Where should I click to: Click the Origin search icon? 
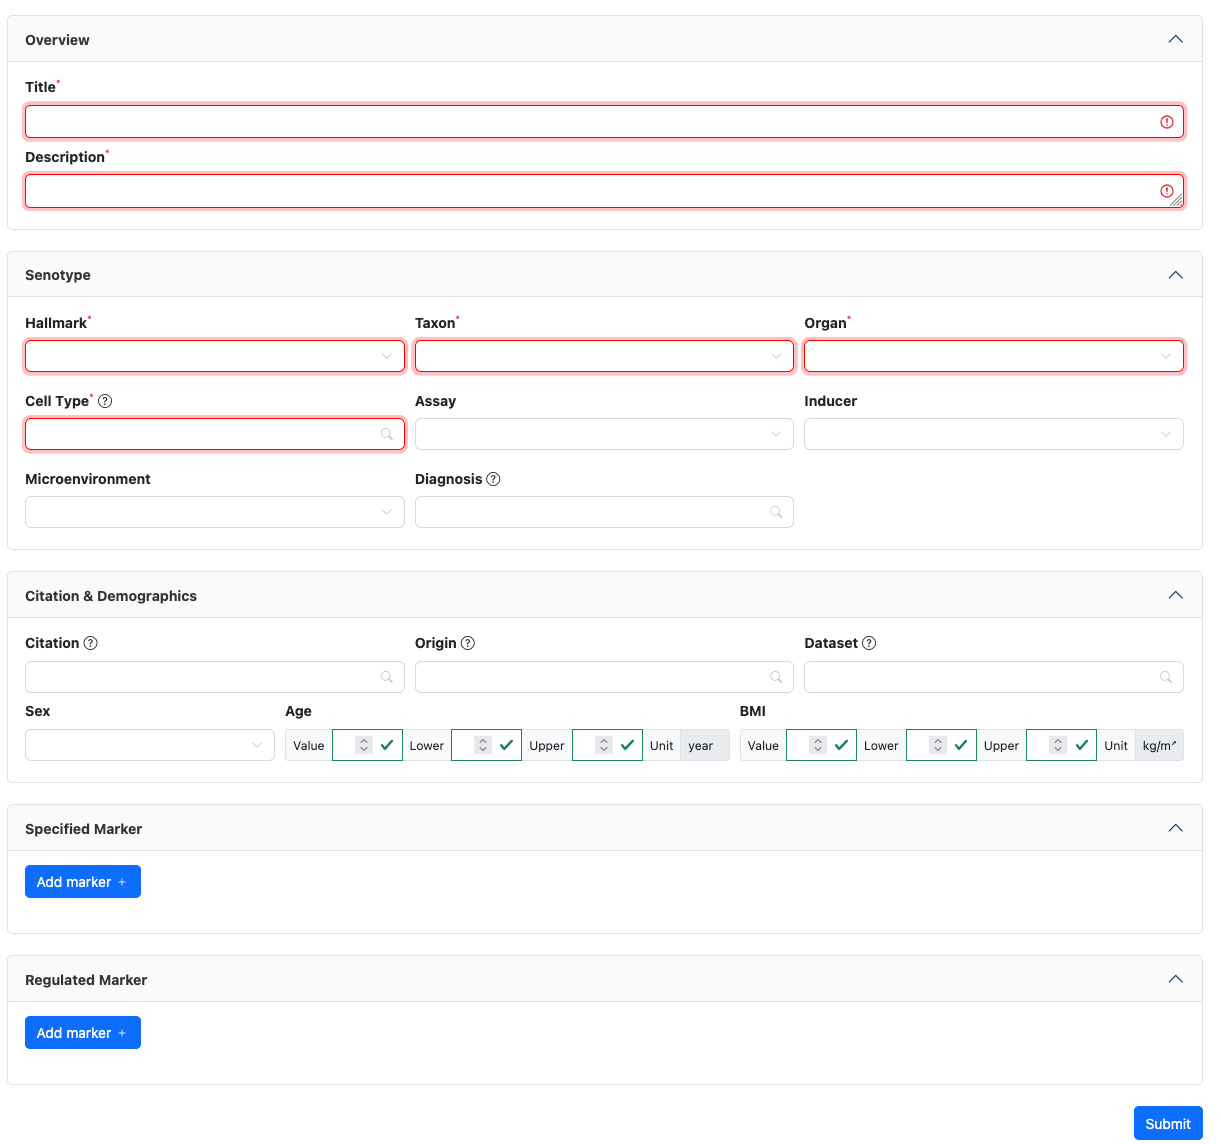click(x=776, y=677)
